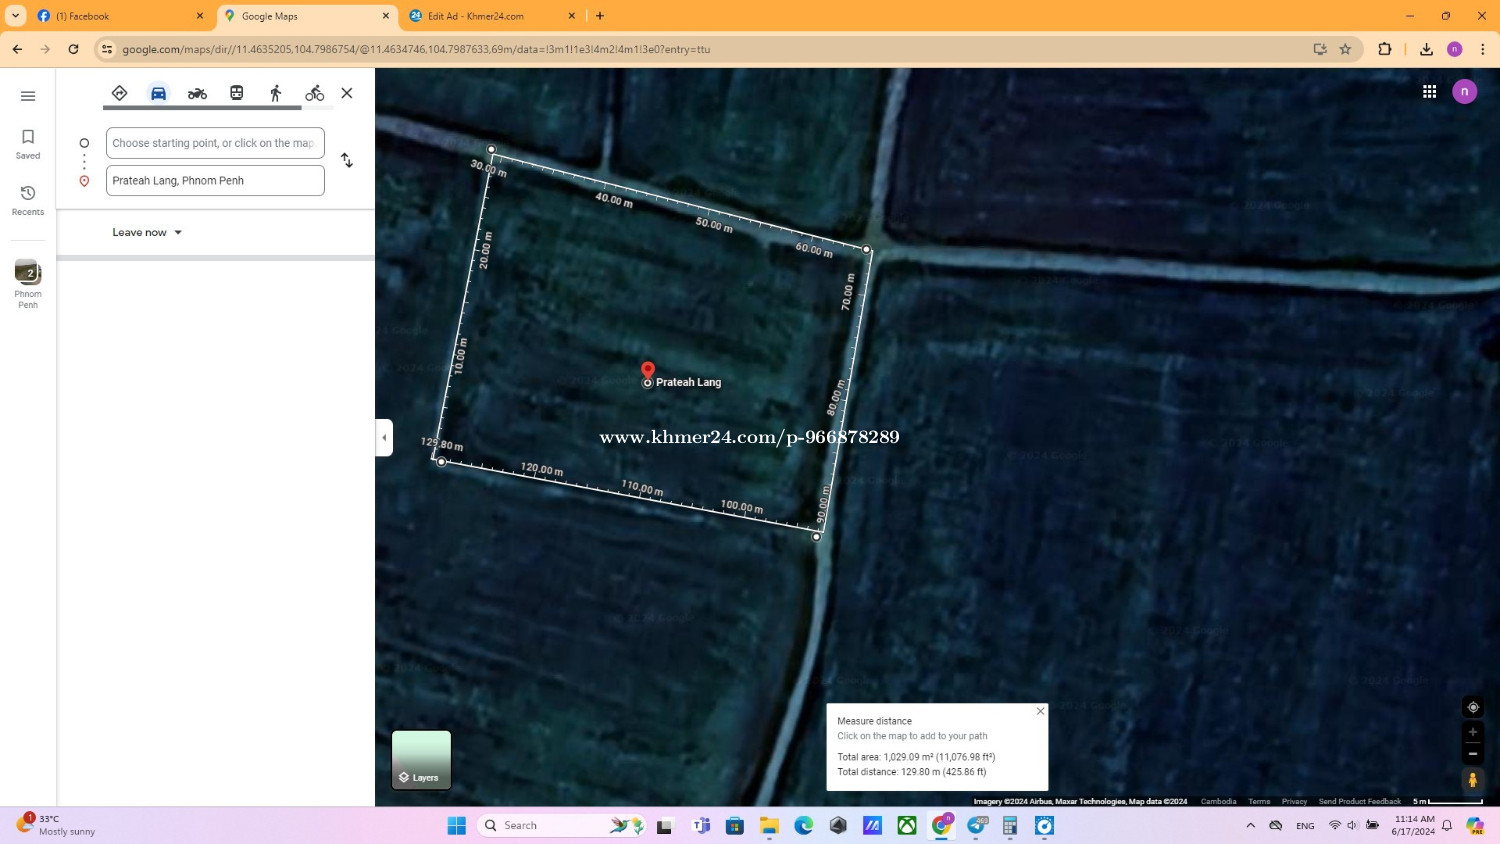
Task: Toggle the Layers map view thumbnail
Action: click(421, 760)
